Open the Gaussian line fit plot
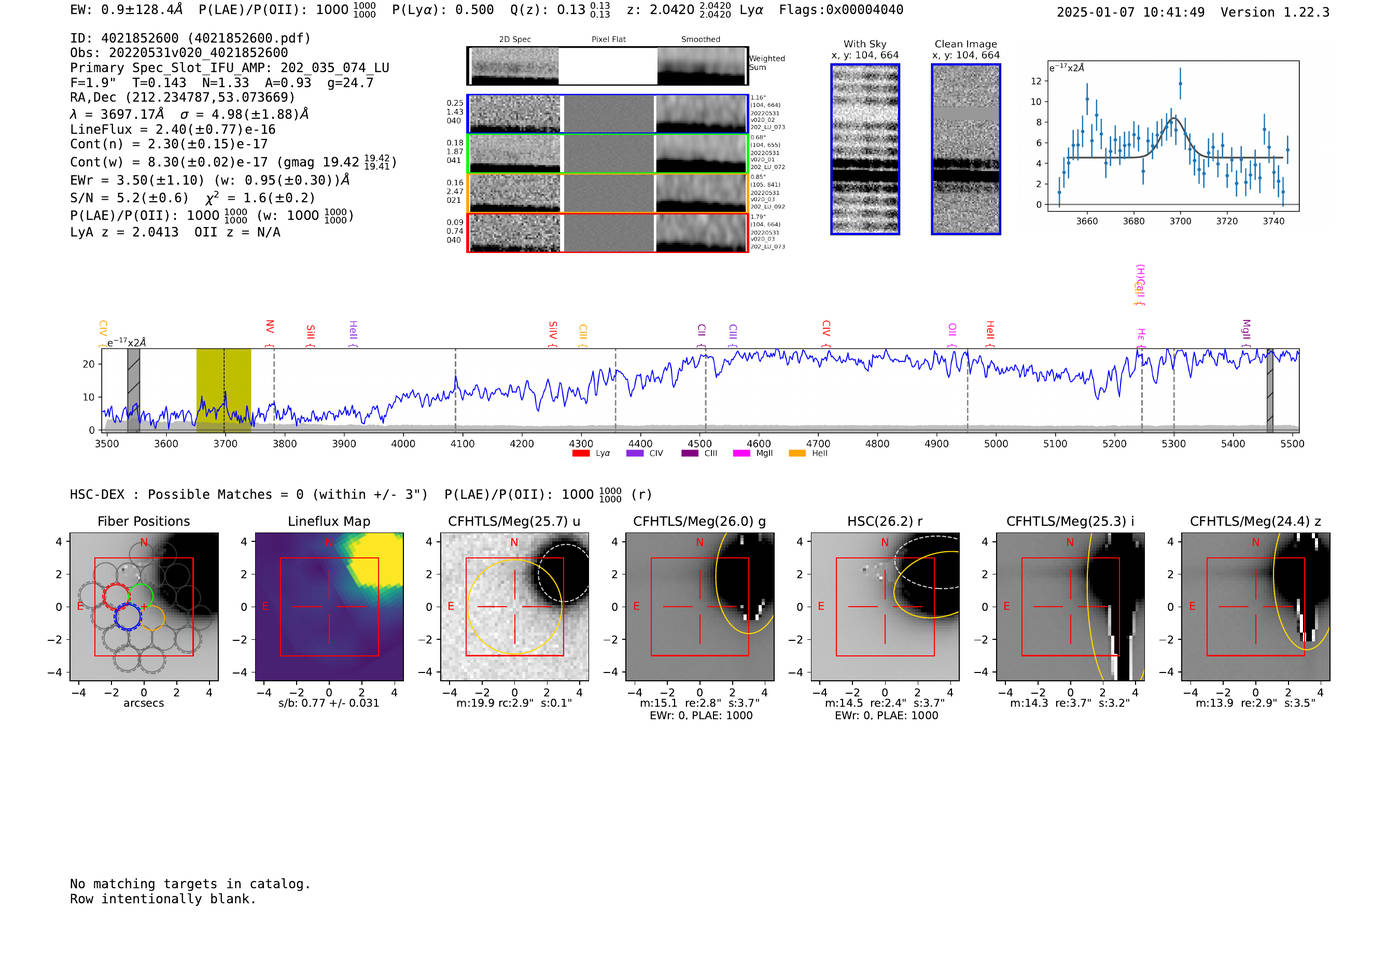This screenshot has height=953, width=1400. coord(1173,136)
